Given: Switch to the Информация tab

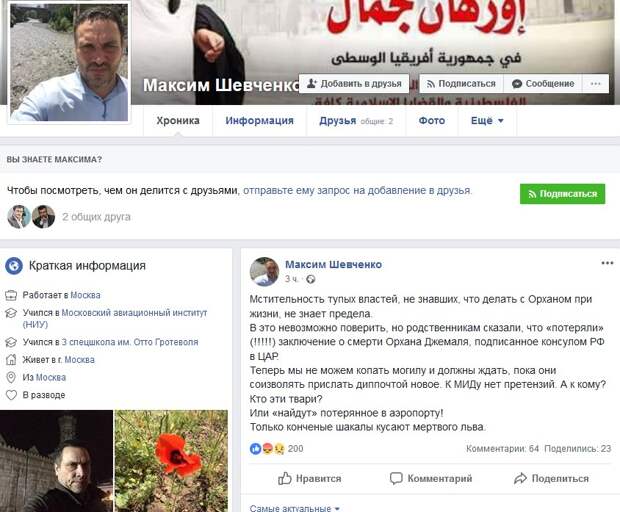Looking at the screenshot, I should click(x=259, y=121).
